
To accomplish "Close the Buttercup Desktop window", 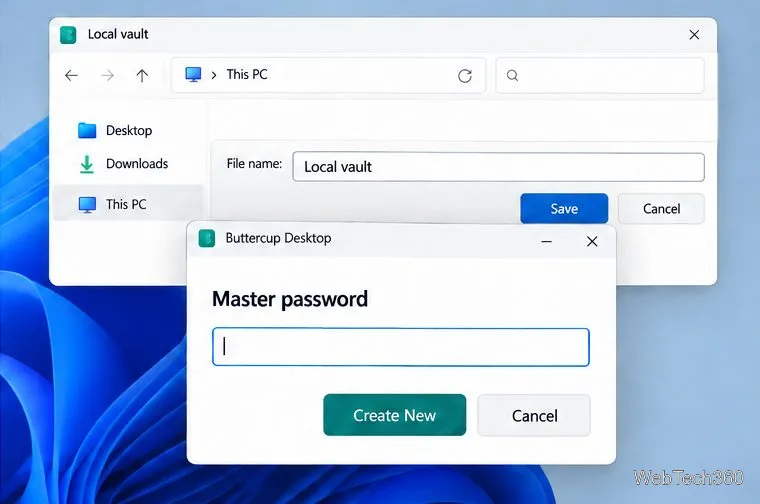I will tap(592, 241).
